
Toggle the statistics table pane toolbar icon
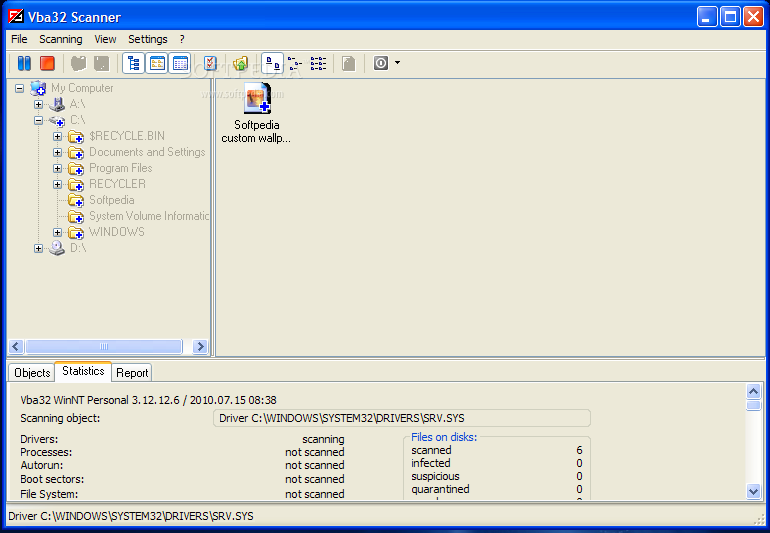180,63
